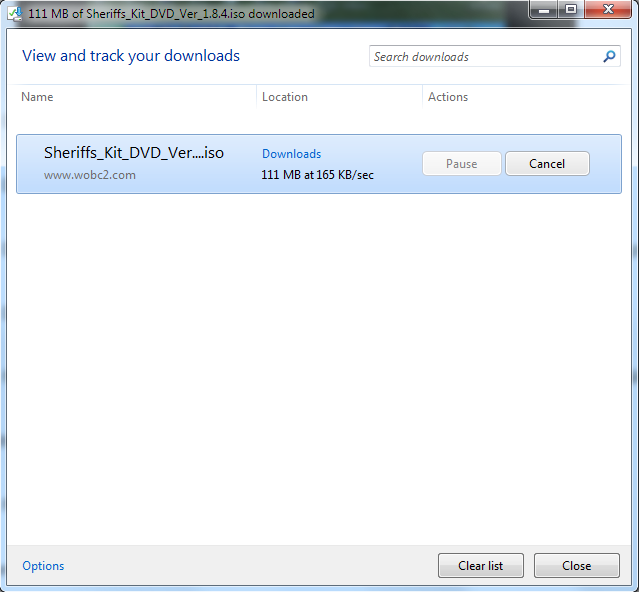Click the download icon in the title bar

(x=15, y=13)
